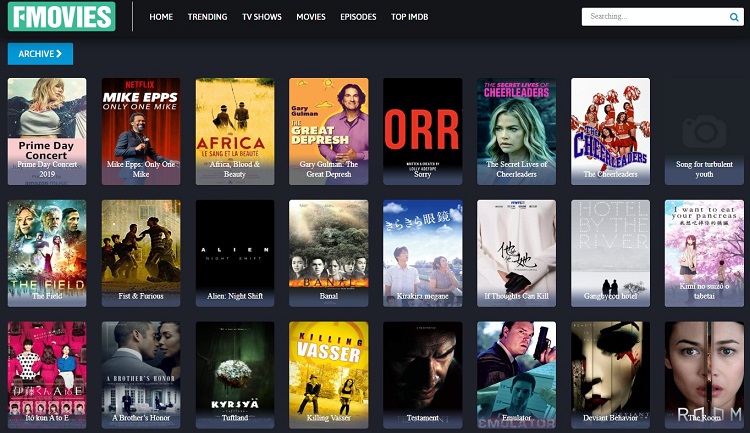
Task: Go to TV Shows section
Action: point(262,17)
